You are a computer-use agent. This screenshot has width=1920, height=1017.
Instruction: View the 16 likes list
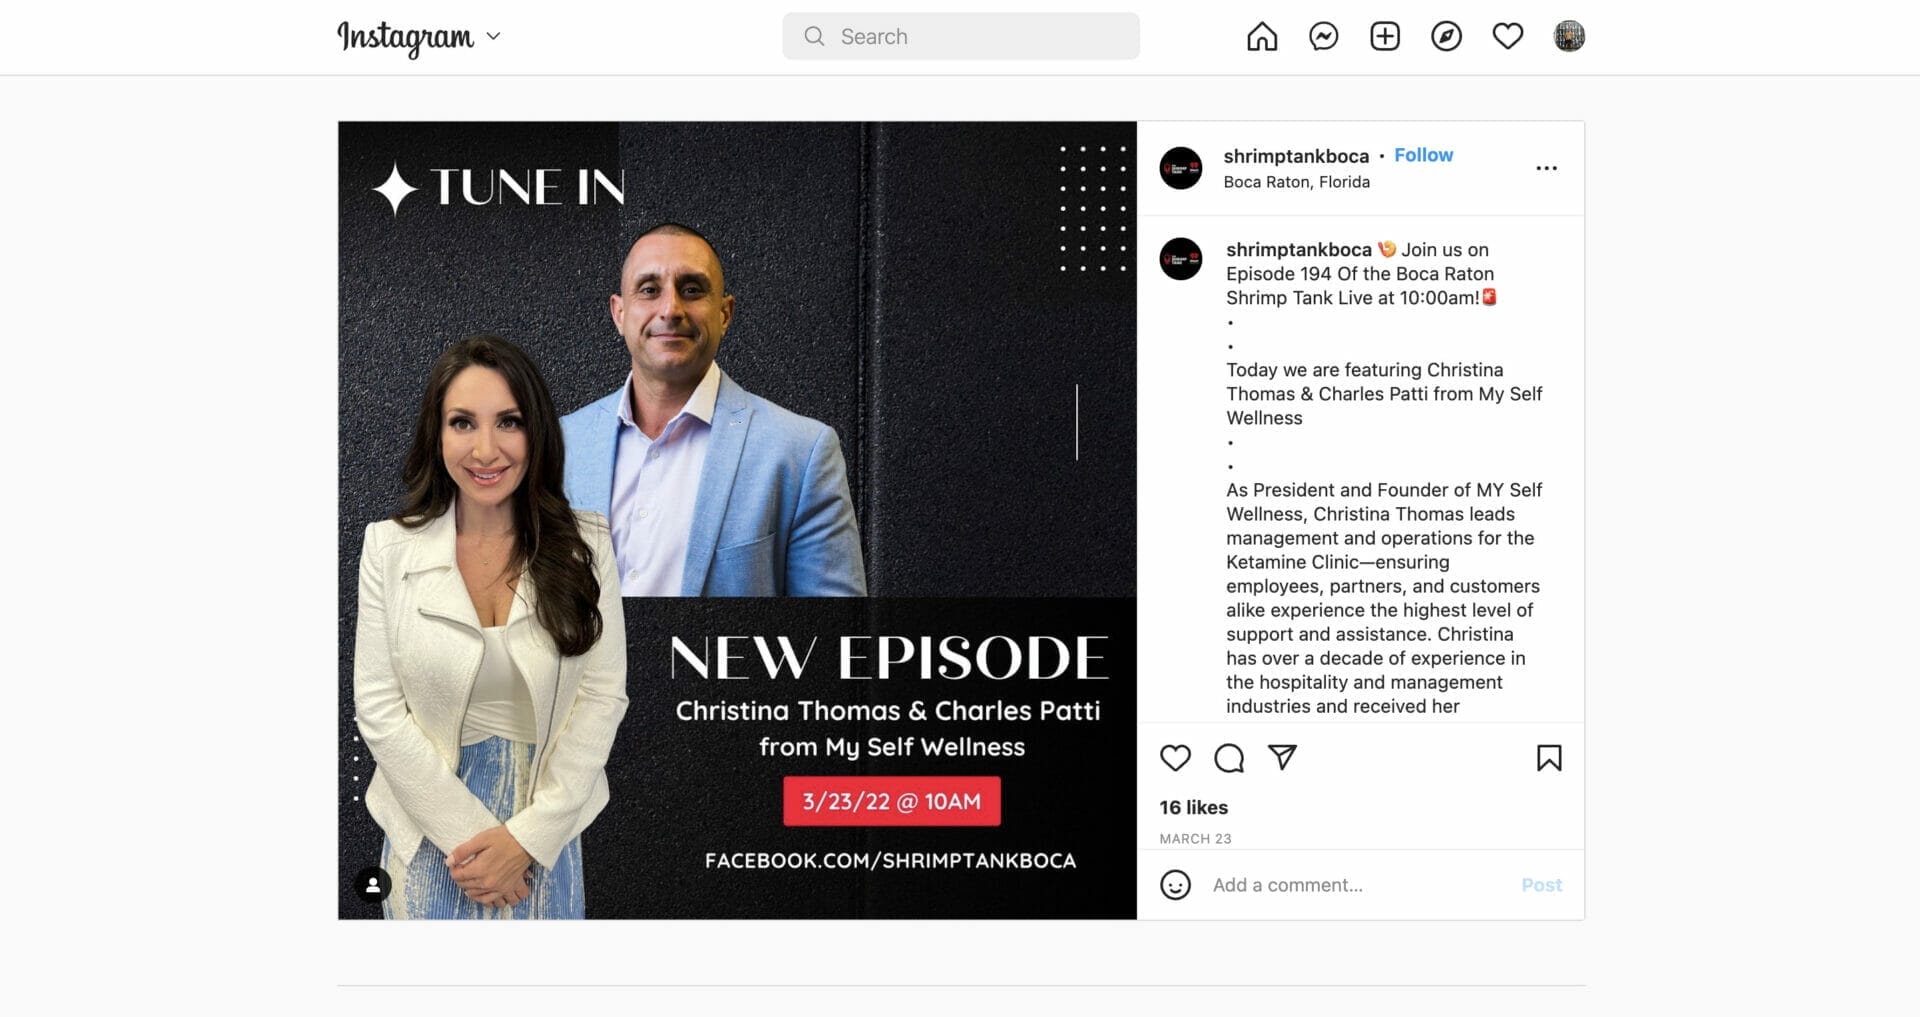[x=1193, y=807]
